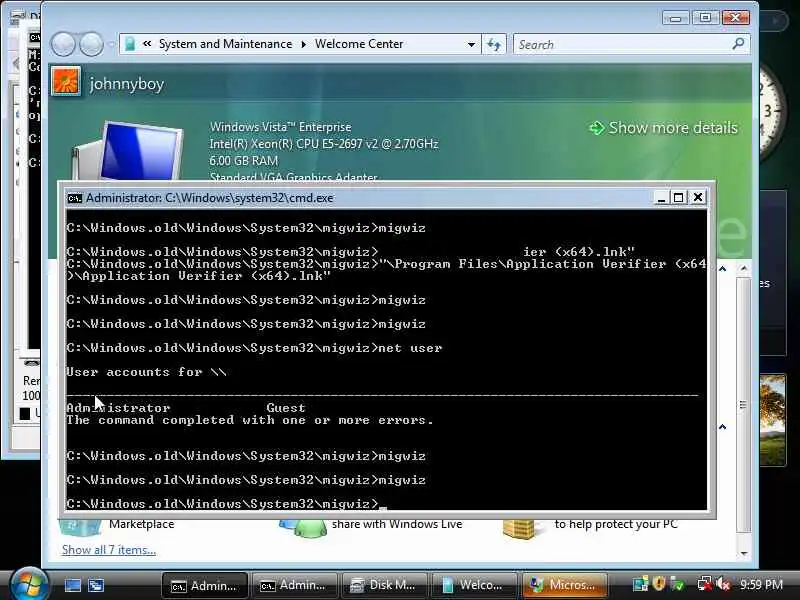Click the network tray icon with red X
Screen dimensions: 800x600
pos(705,584)
